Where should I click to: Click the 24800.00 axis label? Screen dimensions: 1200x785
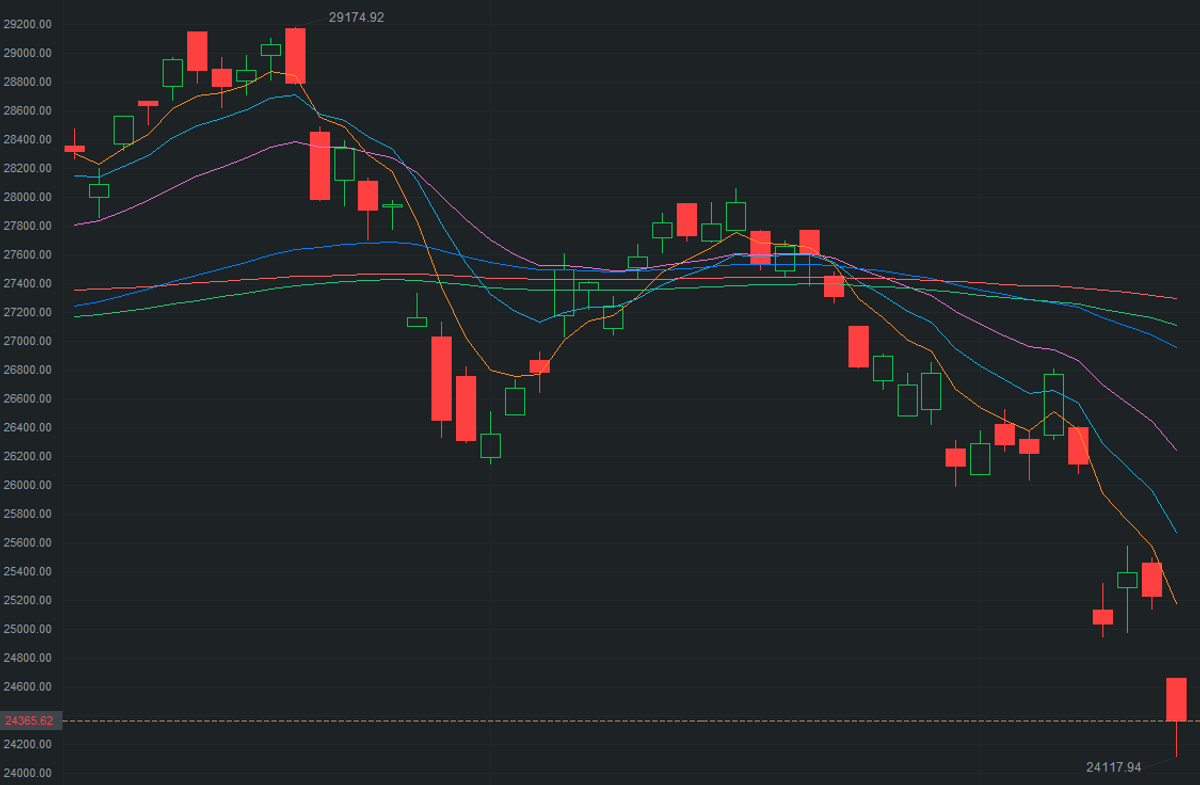(28, 658)
